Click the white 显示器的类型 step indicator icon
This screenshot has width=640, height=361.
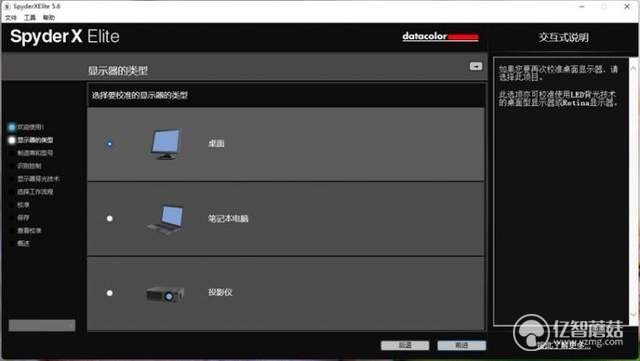coord(11,140)
